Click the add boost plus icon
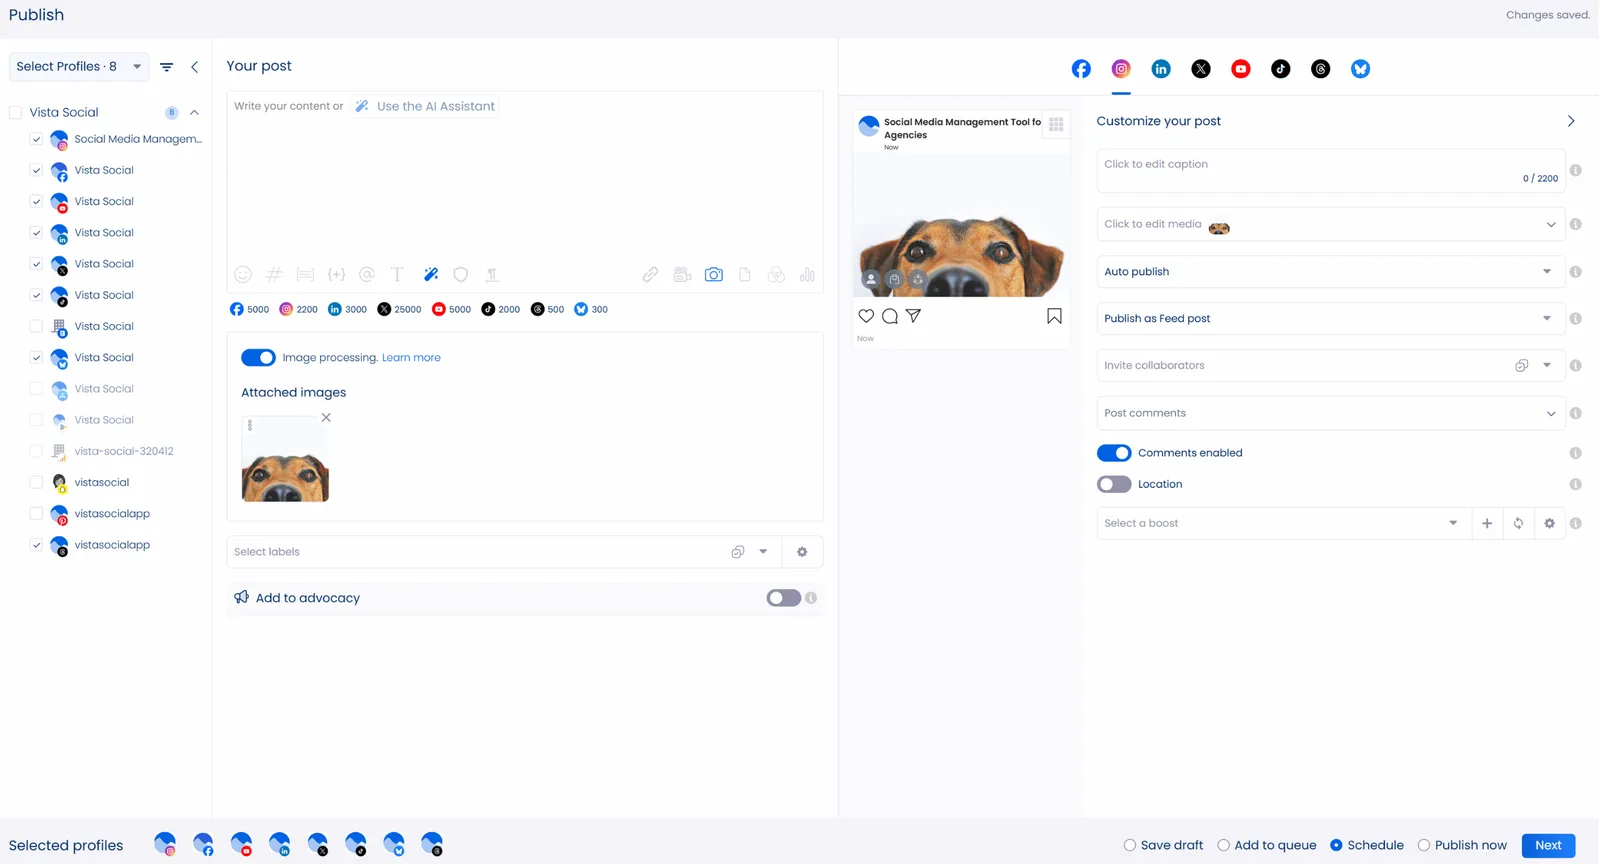The image size is (1600, 865). 1487,524
